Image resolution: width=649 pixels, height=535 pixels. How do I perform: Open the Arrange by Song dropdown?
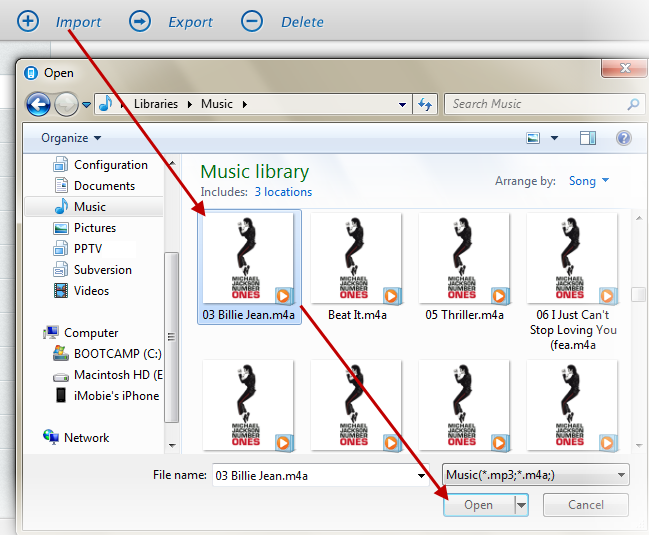click(x=588, y=181)
